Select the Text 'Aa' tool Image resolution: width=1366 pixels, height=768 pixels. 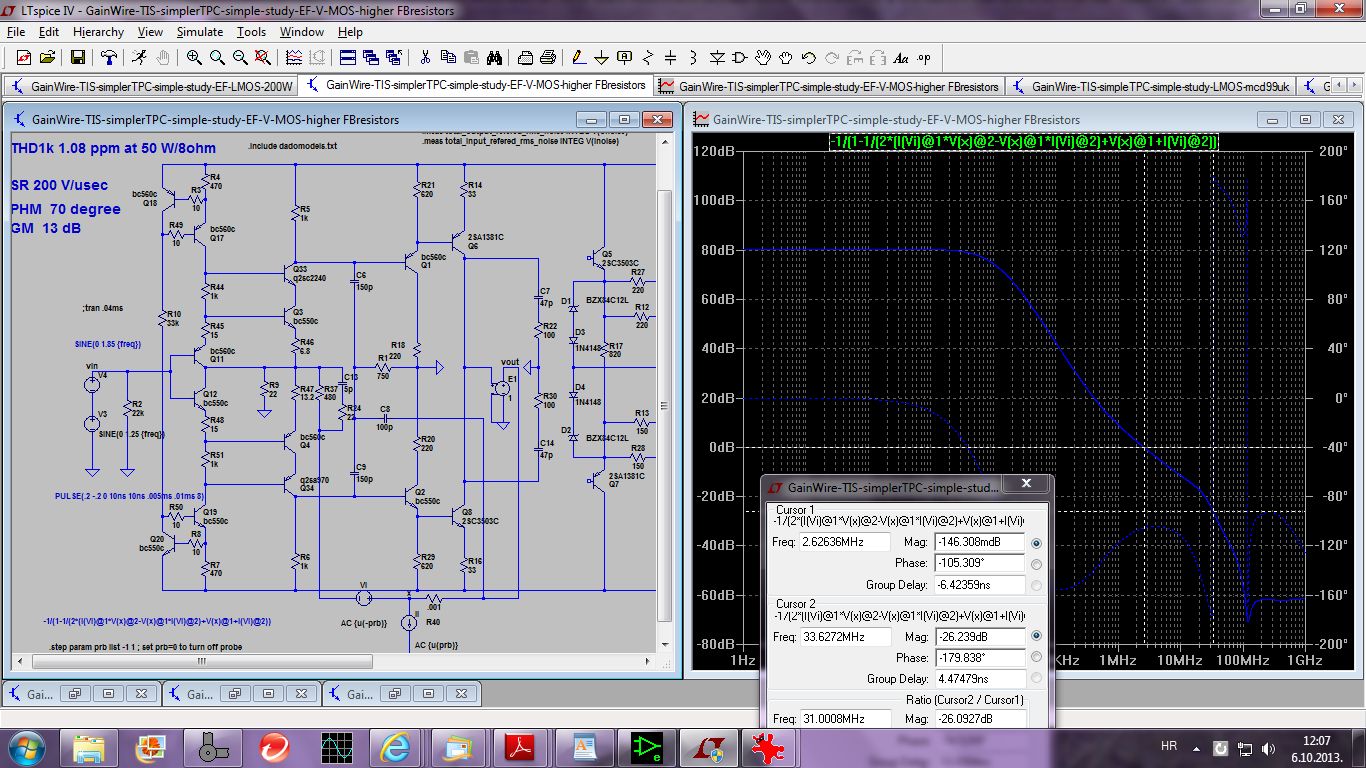tap(901, 58)
